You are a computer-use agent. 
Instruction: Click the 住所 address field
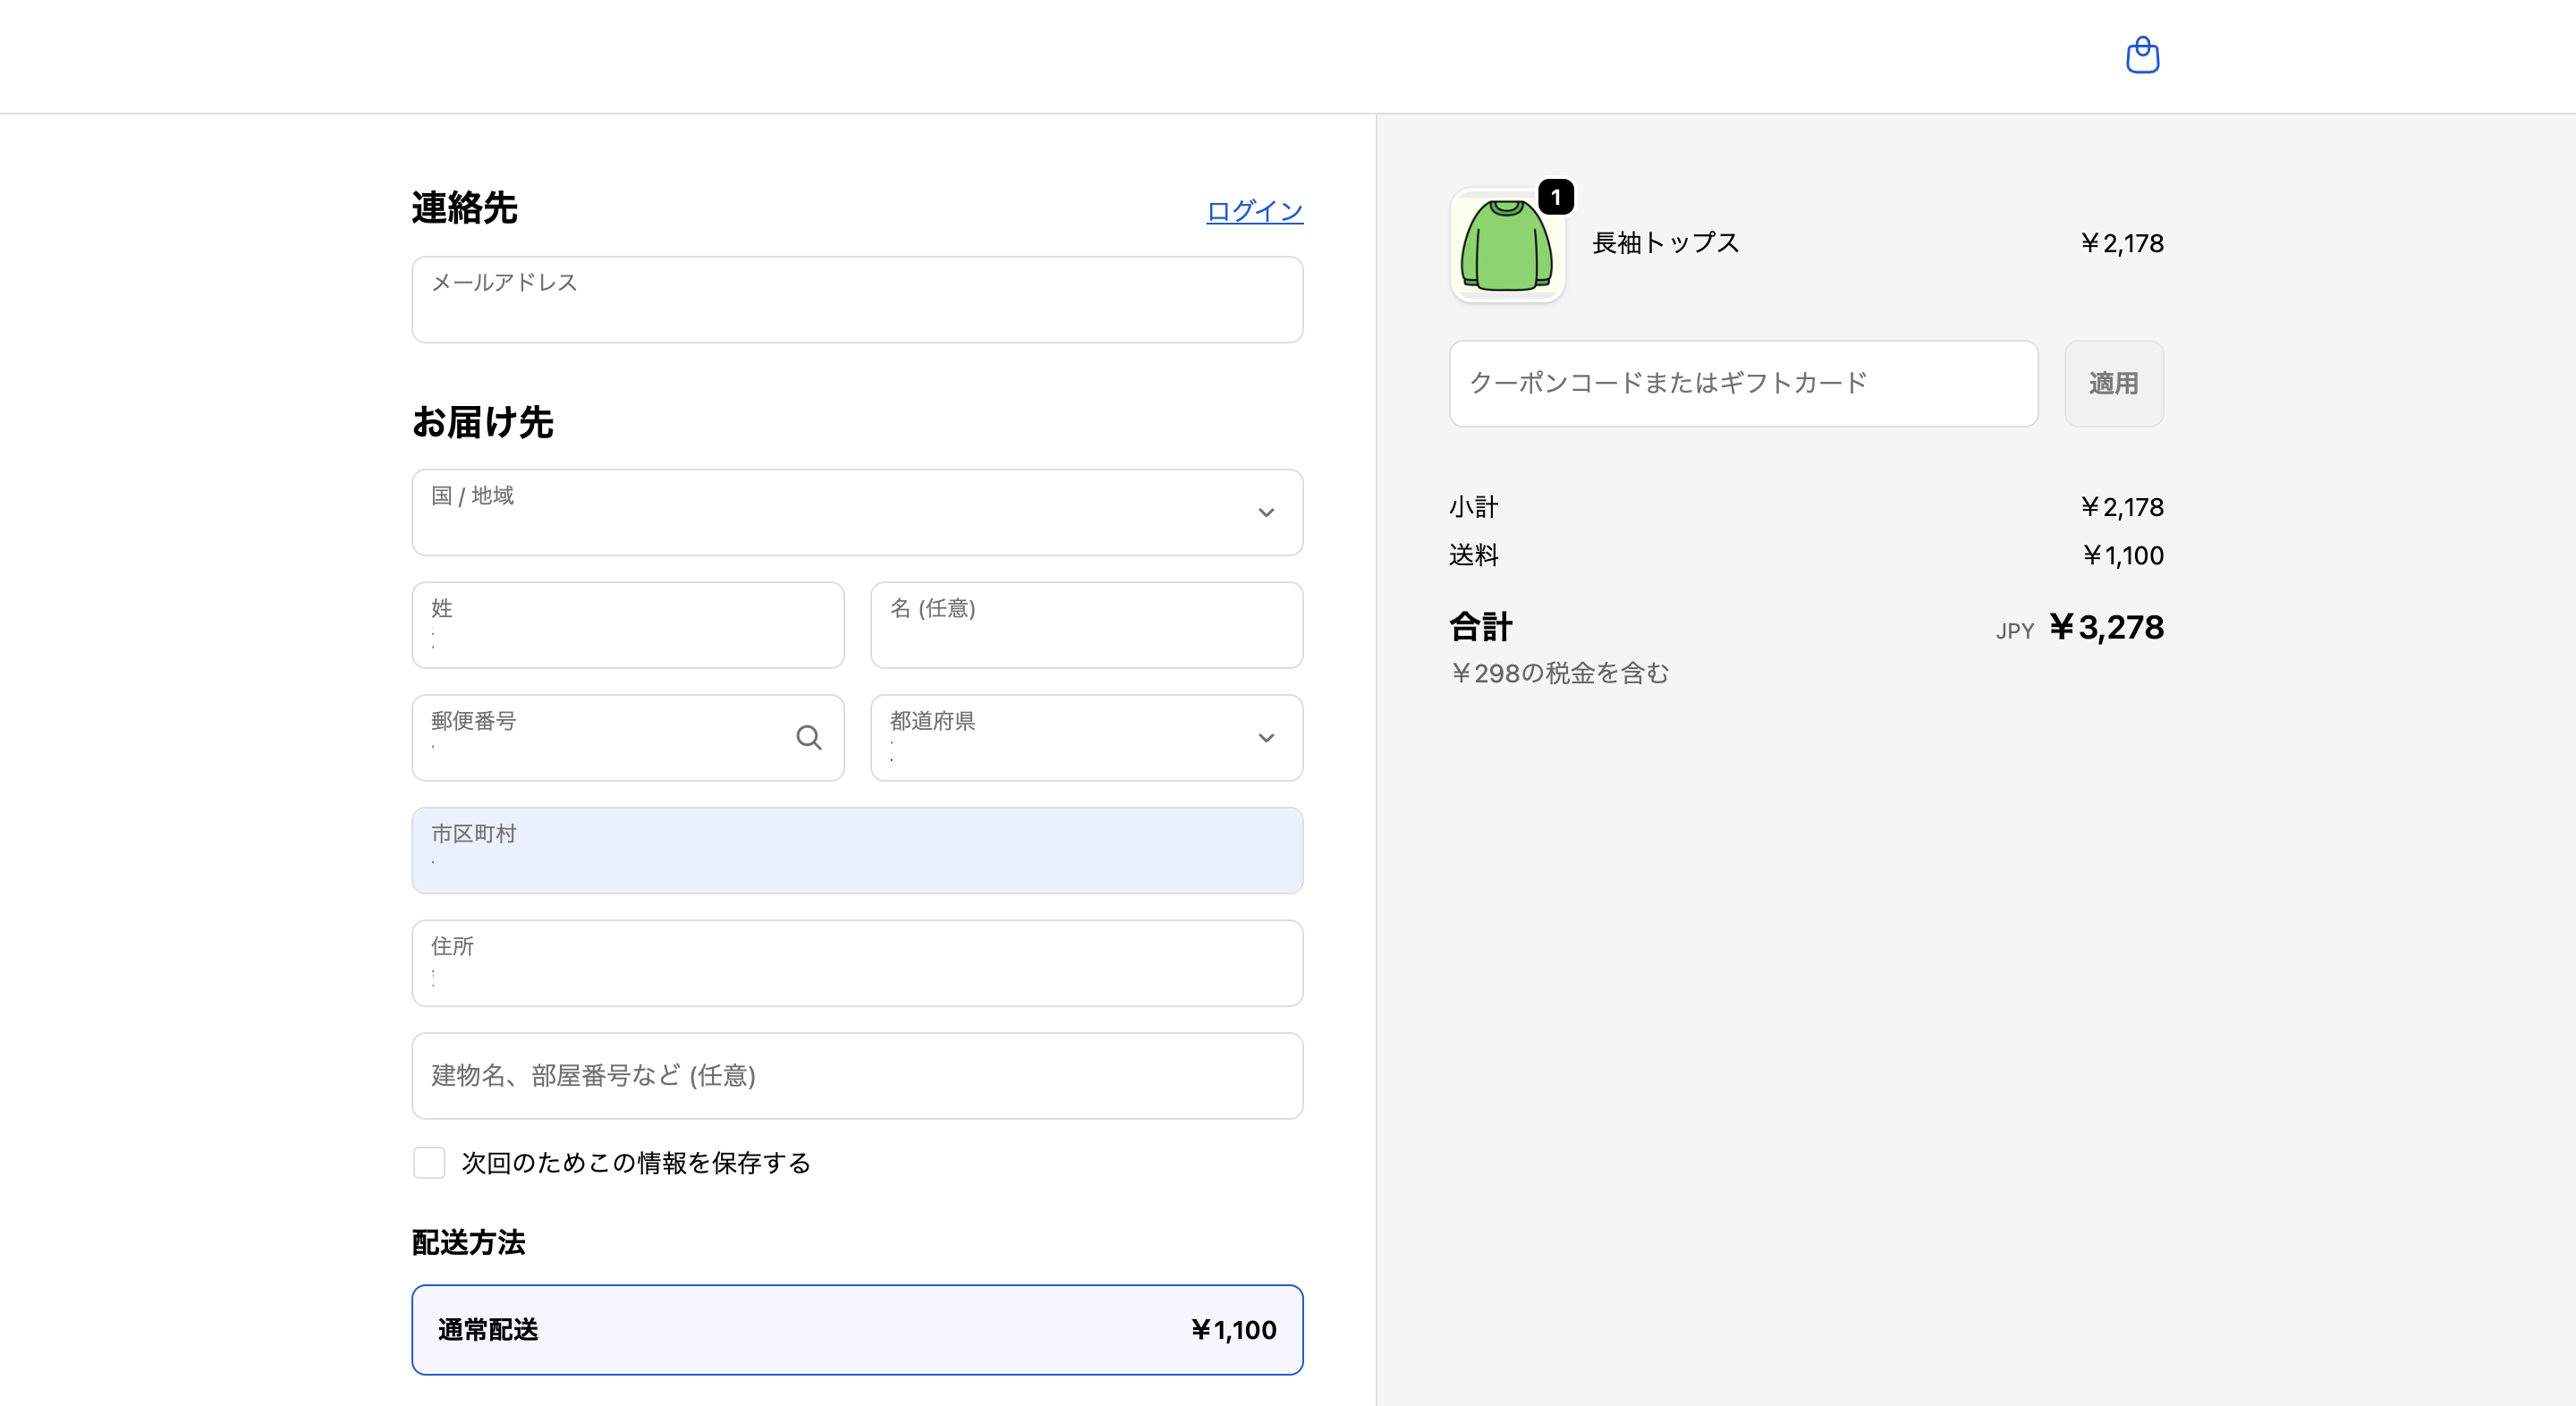[857, 964]
